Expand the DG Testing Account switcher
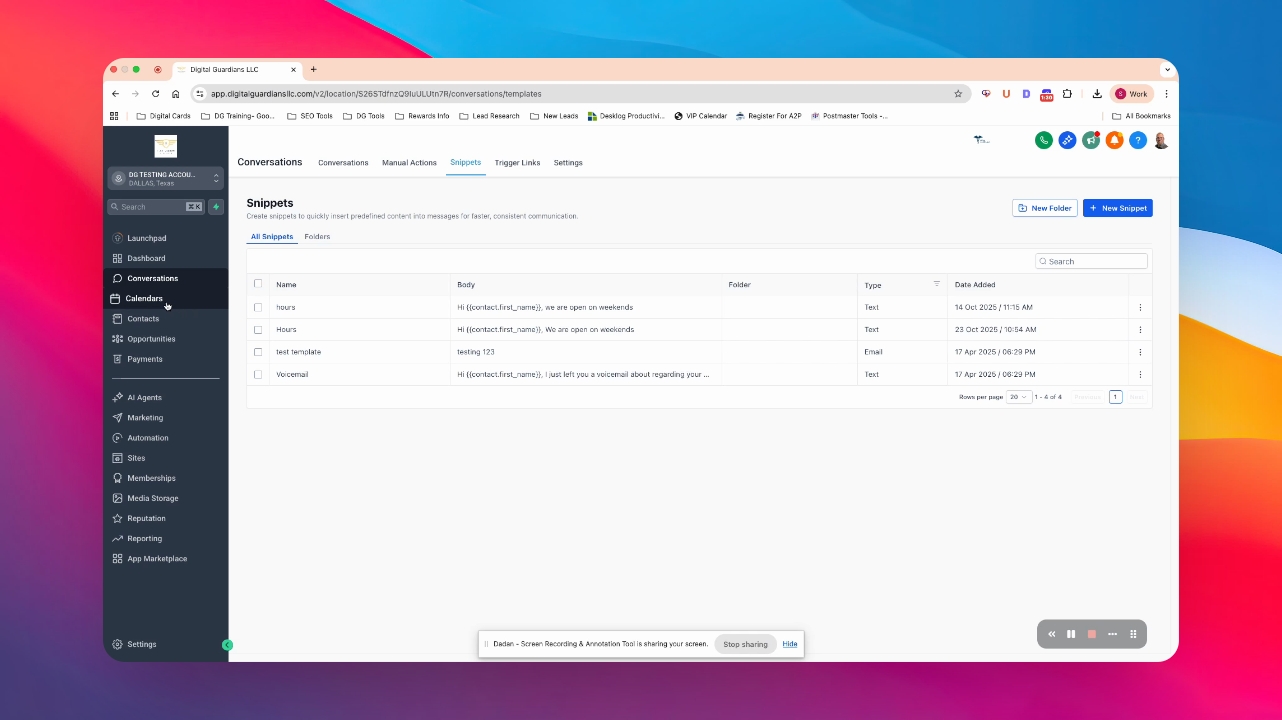Viewport: 1282px width, 720px height. 166,178
